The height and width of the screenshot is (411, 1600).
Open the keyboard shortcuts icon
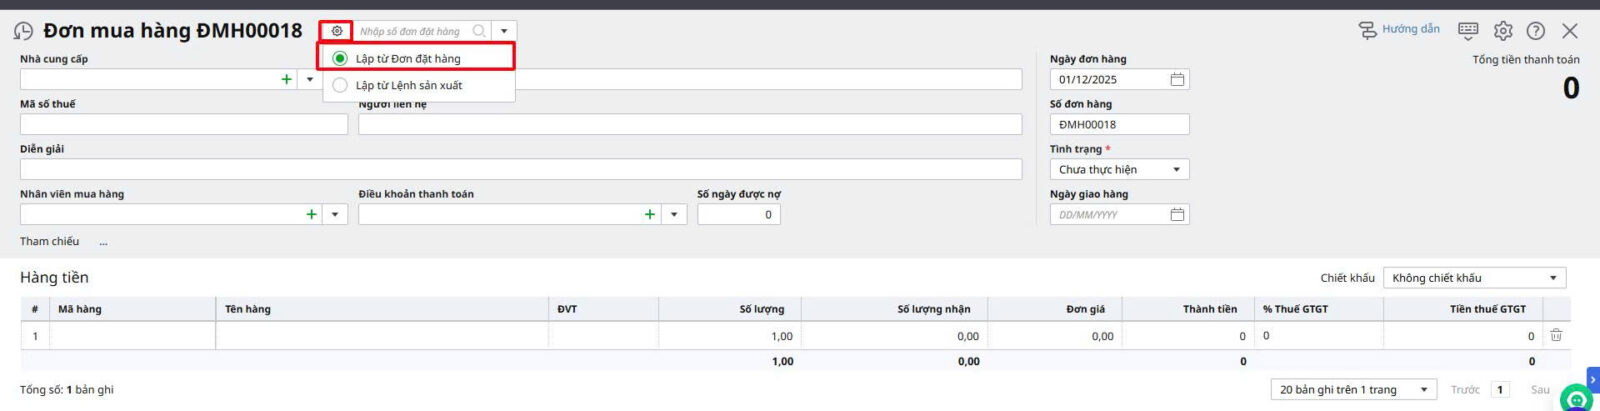[x=1468, y=31]
